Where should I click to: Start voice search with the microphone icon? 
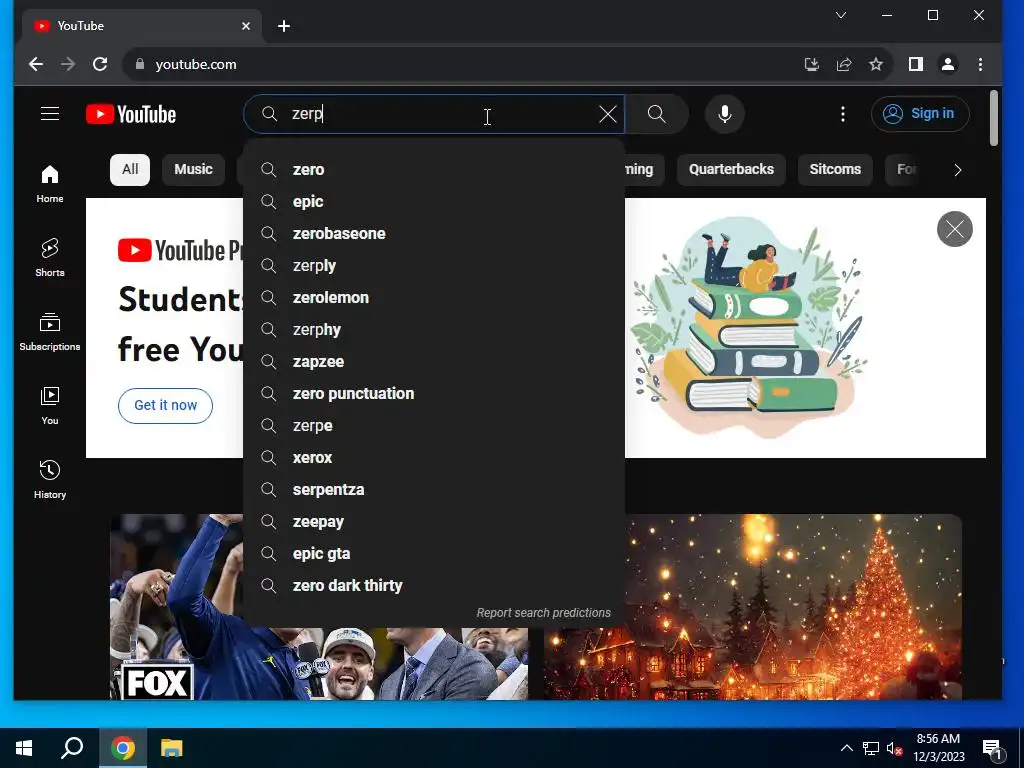[x=724, y=114]
